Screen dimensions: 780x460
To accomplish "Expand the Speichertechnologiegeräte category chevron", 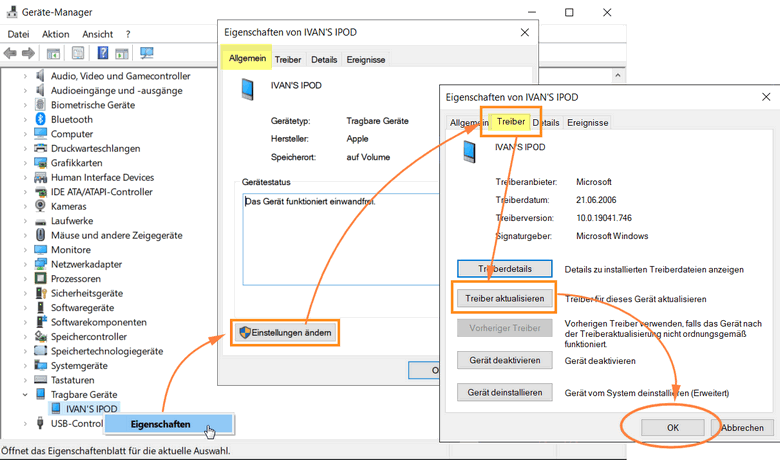I will [x=25, y=351].
